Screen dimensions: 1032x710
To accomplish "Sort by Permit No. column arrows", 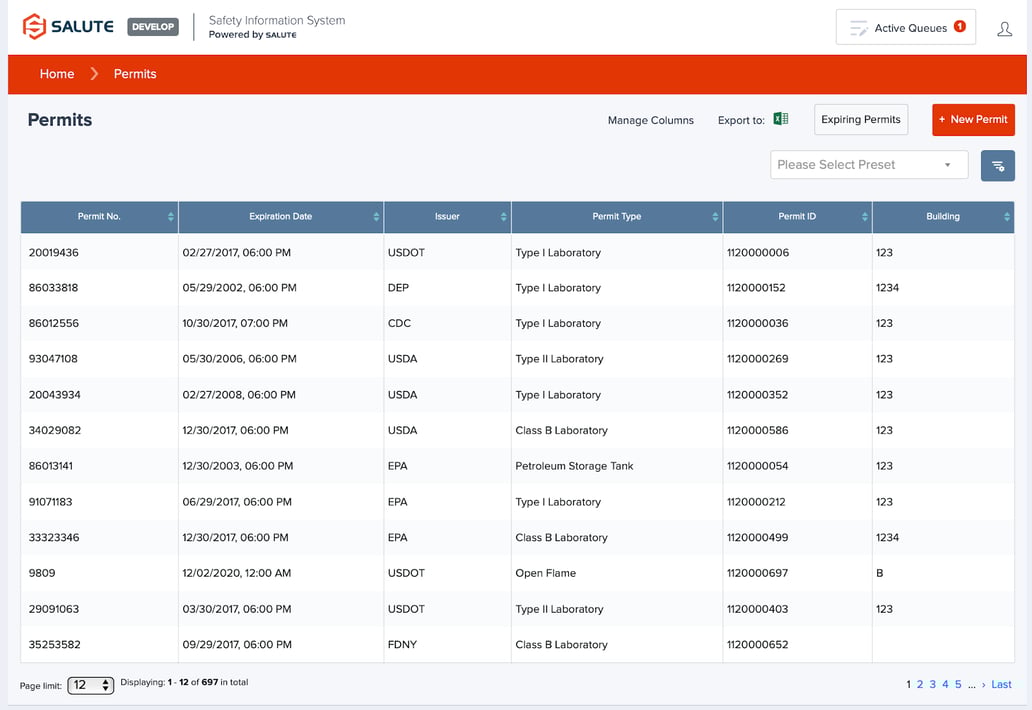I will pyautogui.click(x=171, y=217).
